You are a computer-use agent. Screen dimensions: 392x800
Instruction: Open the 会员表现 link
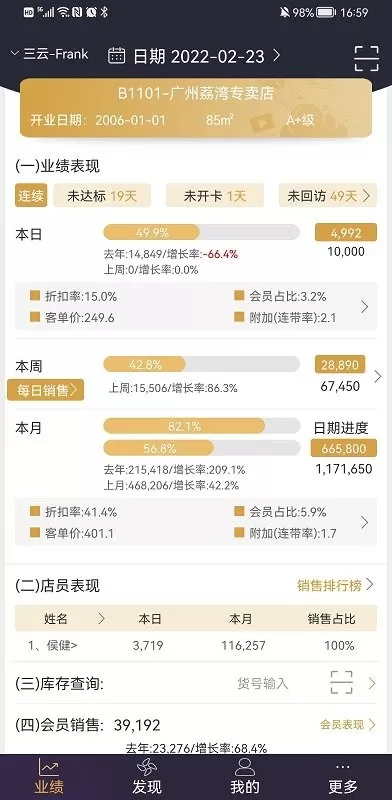[x=348, y=724]
